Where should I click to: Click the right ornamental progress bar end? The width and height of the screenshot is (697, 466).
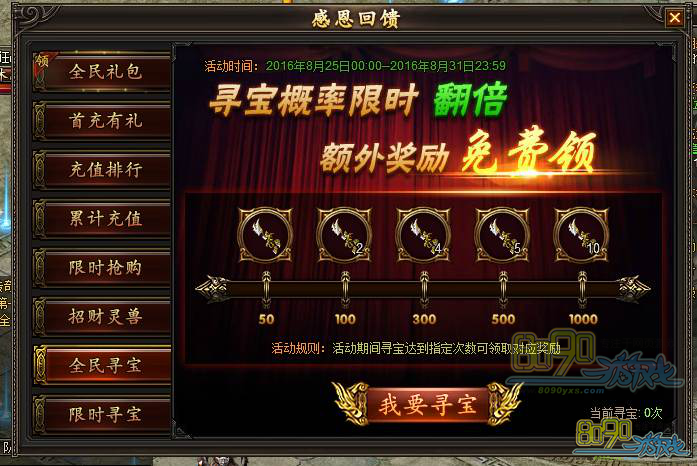(633, 289)
